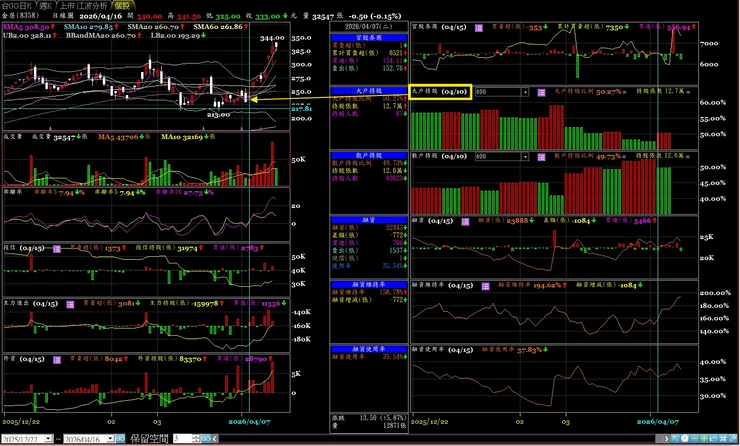The image size is (740, 446).
Task: Click the 散戶持股比例 49.73% chart label
Action: tap(590, 156)
